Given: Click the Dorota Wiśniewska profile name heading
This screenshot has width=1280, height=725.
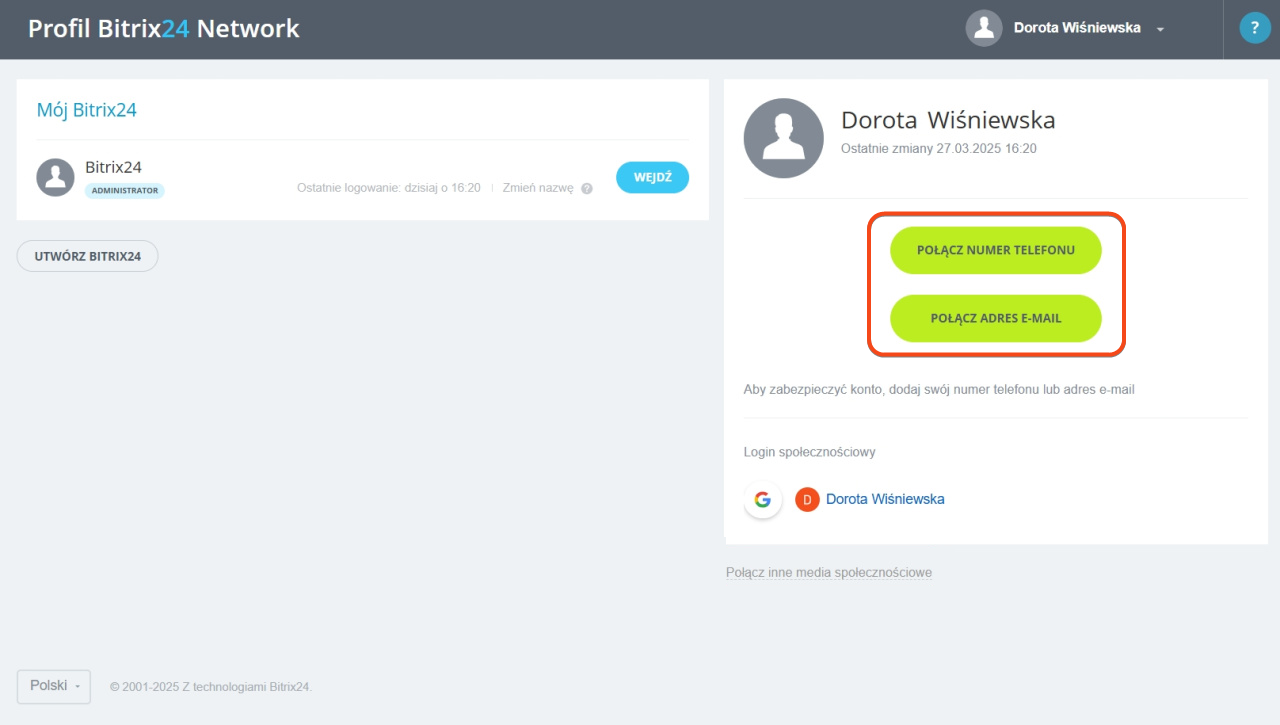Looking at the screenshot, I should (948, 121).
